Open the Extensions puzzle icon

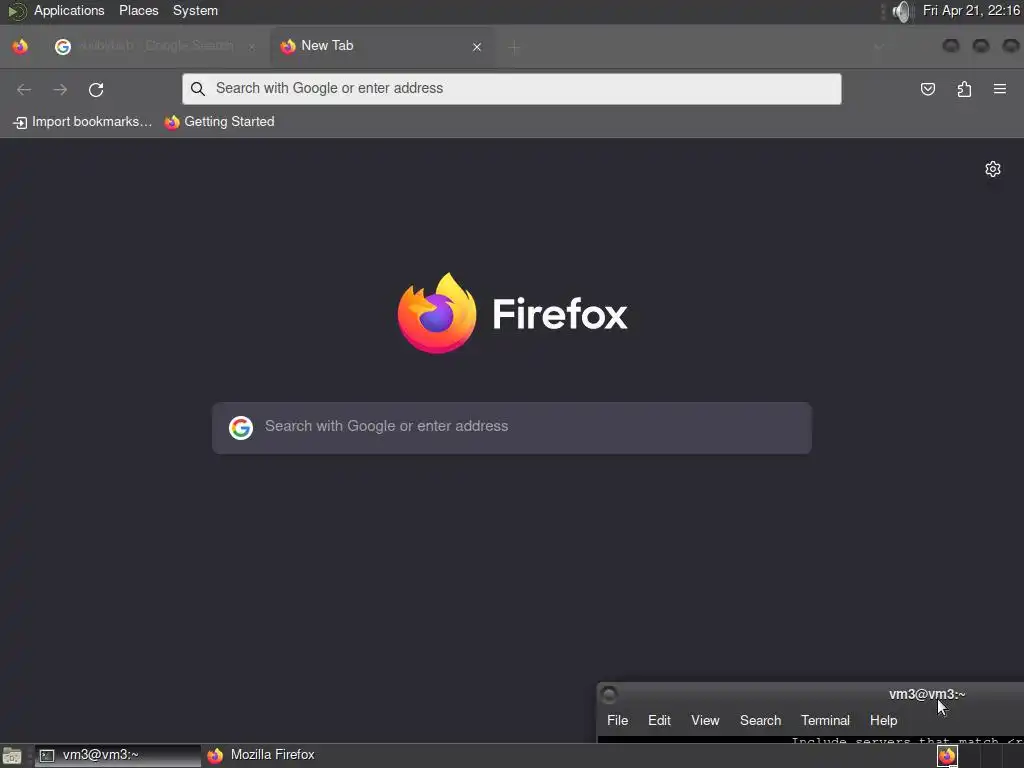point(964,89)
